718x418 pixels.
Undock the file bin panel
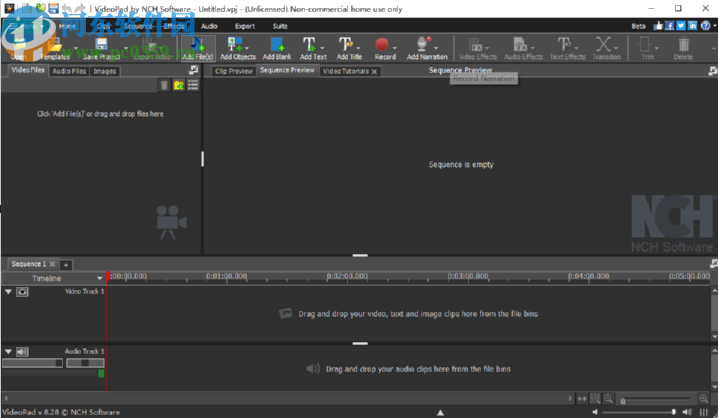194,70
